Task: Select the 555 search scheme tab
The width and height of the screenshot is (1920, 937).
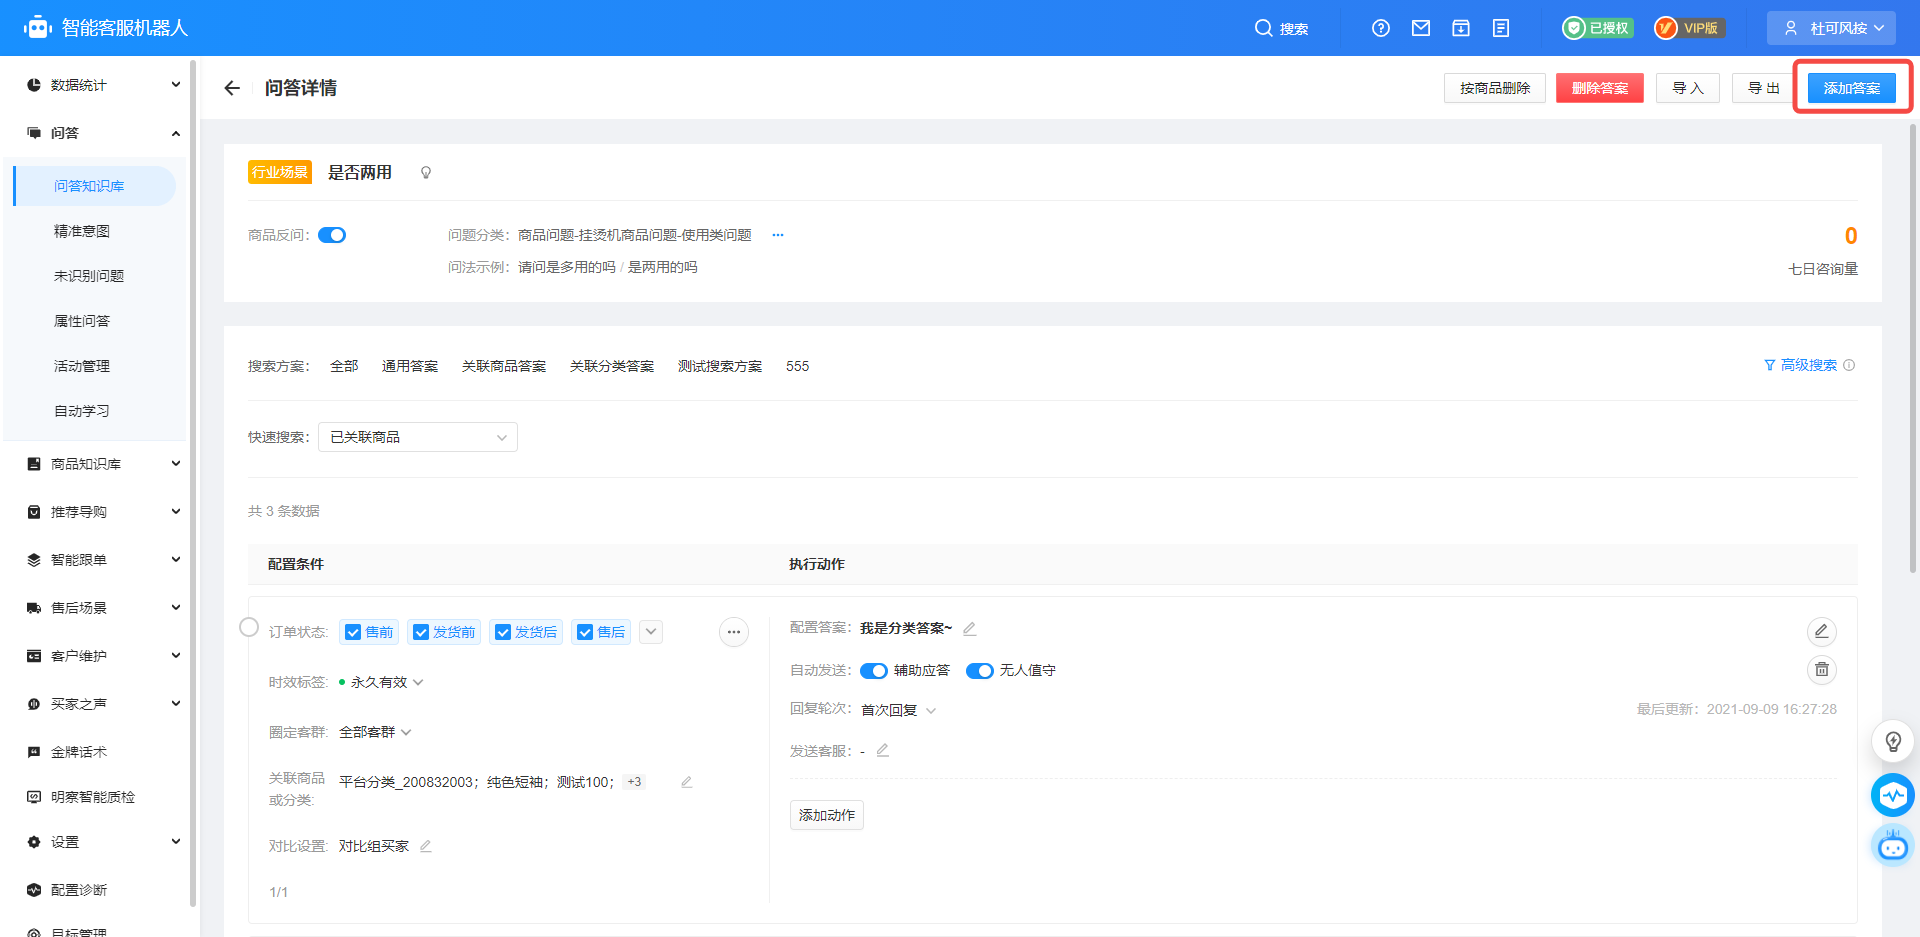Action: (797, 366)
